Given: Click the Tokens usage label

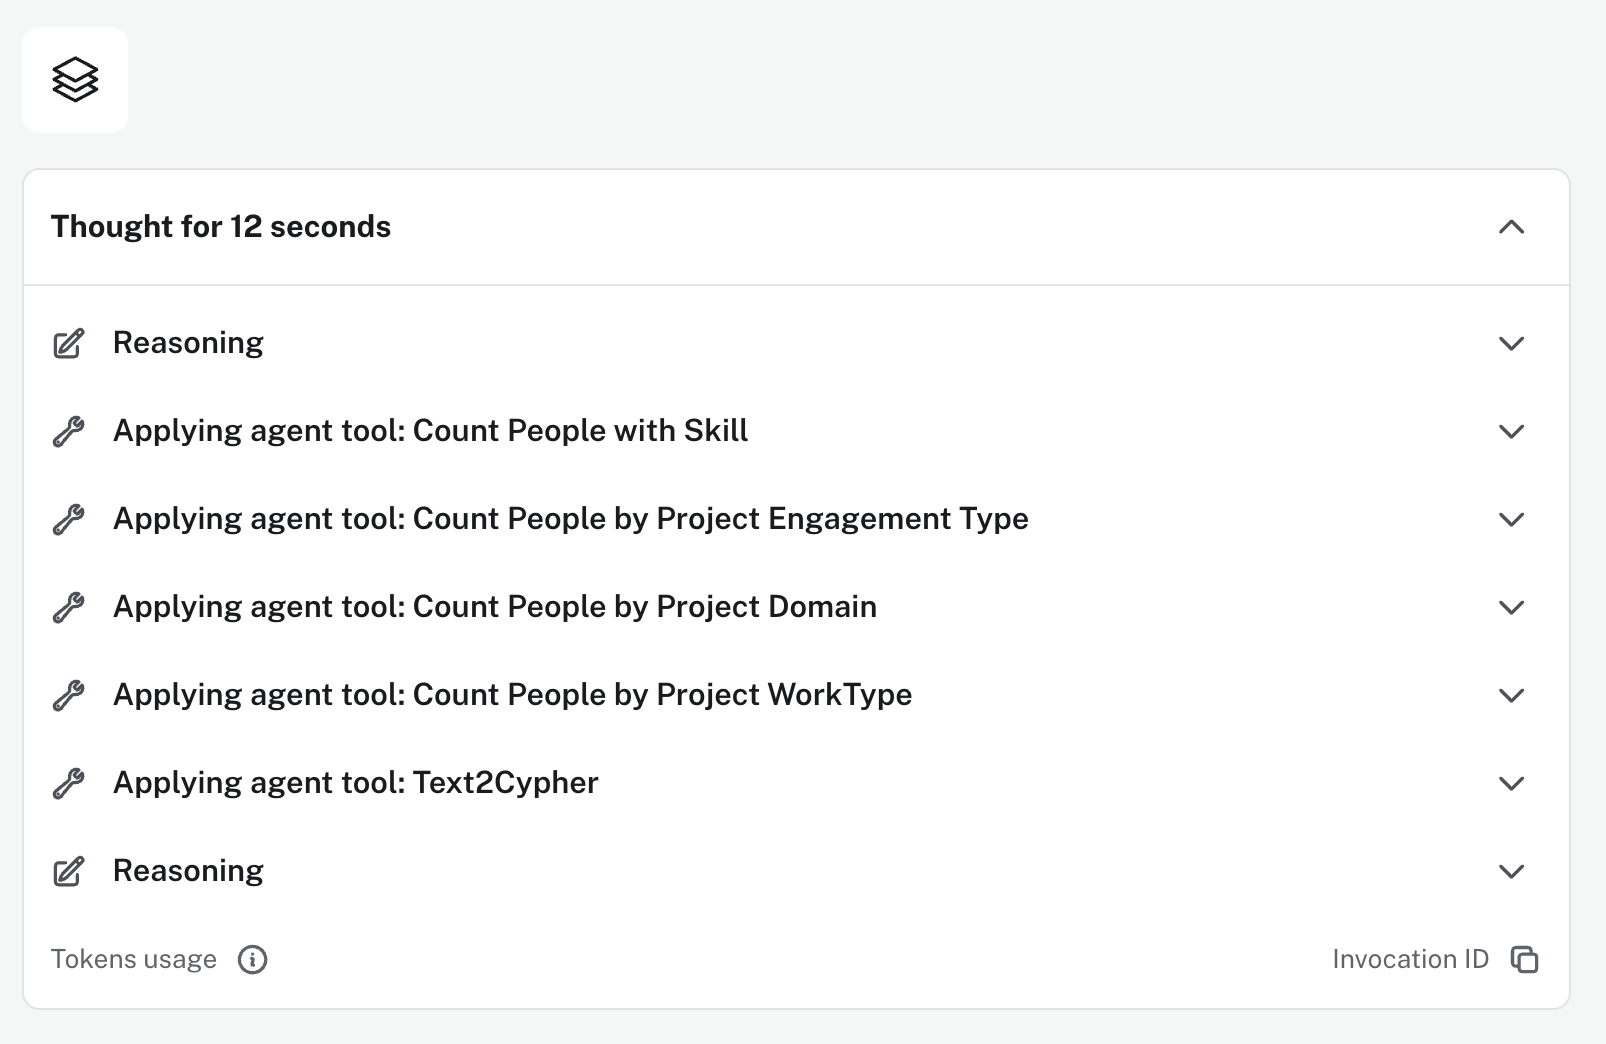Looking at the screenshot, I should click(x=134, y=960).
